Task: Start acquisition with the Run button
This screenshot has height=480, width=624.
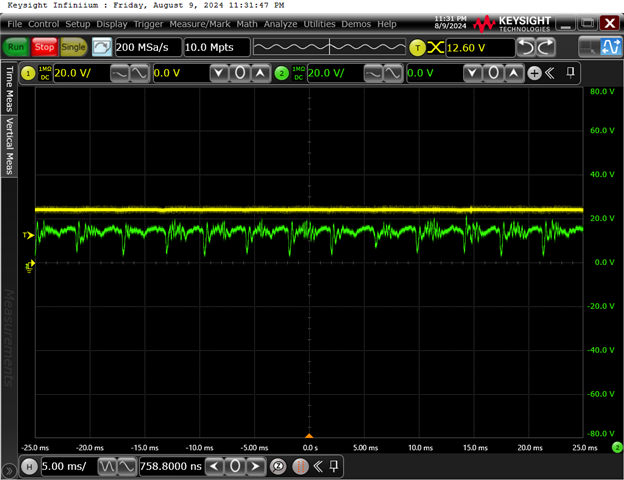Action: coord(16,47)
